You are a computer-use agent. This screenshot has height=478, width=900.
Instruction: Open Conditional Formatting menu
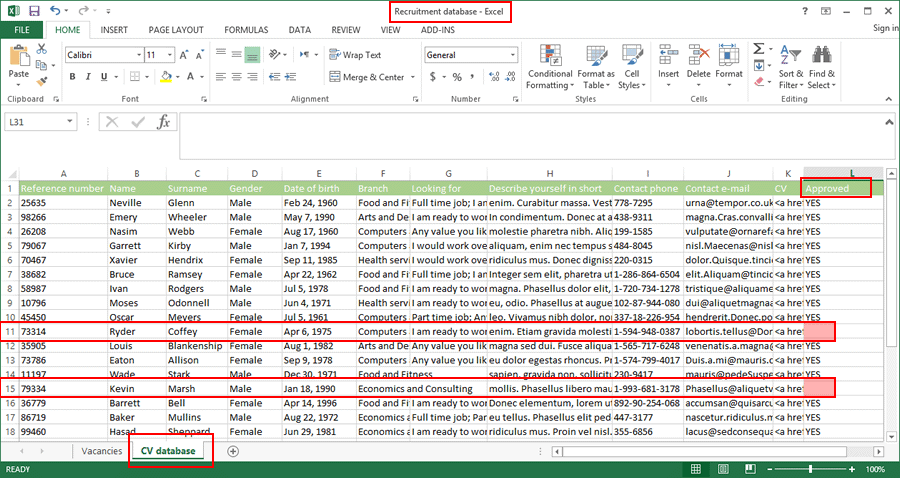(550, 67)
